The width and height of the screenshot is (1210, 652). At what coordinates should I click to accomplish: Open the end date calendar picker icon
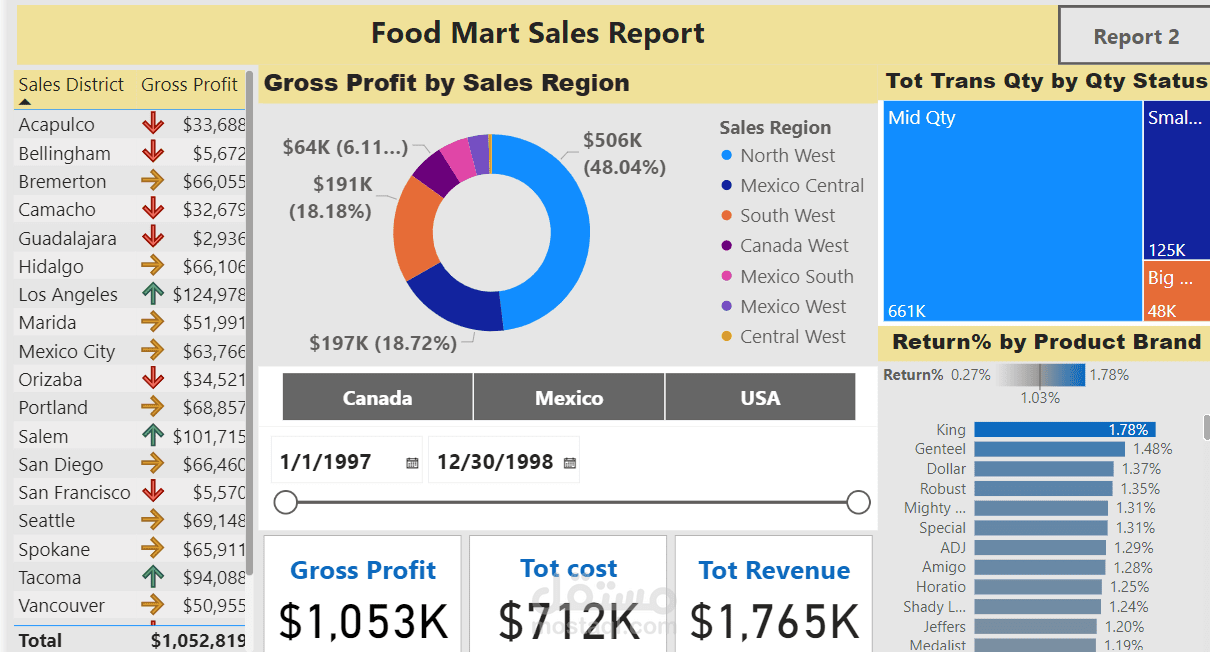tap(570, 463)
